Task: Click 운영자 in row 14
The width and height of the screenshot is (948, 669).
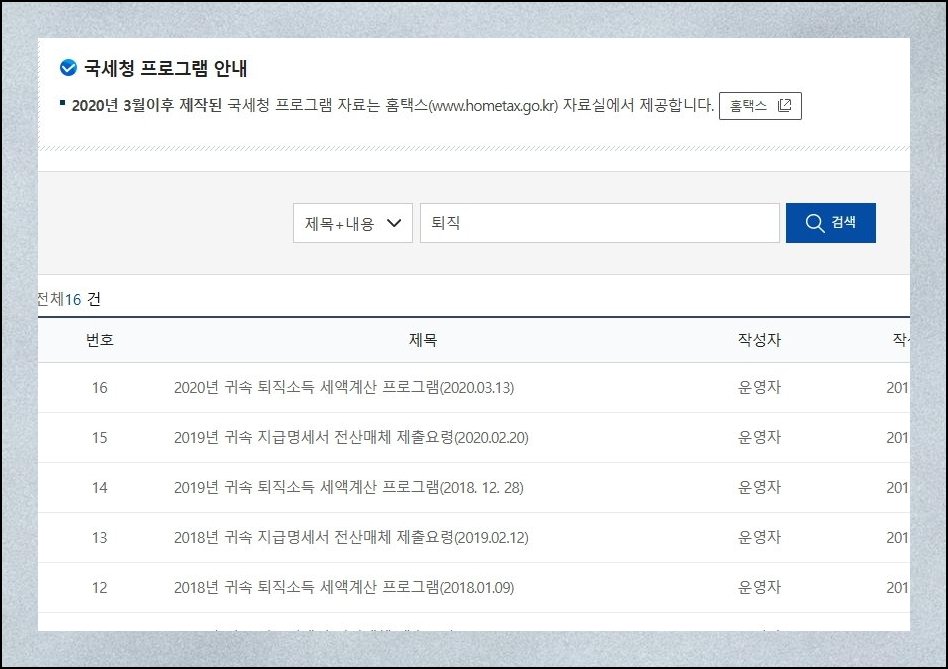Action: coord(759,488)
